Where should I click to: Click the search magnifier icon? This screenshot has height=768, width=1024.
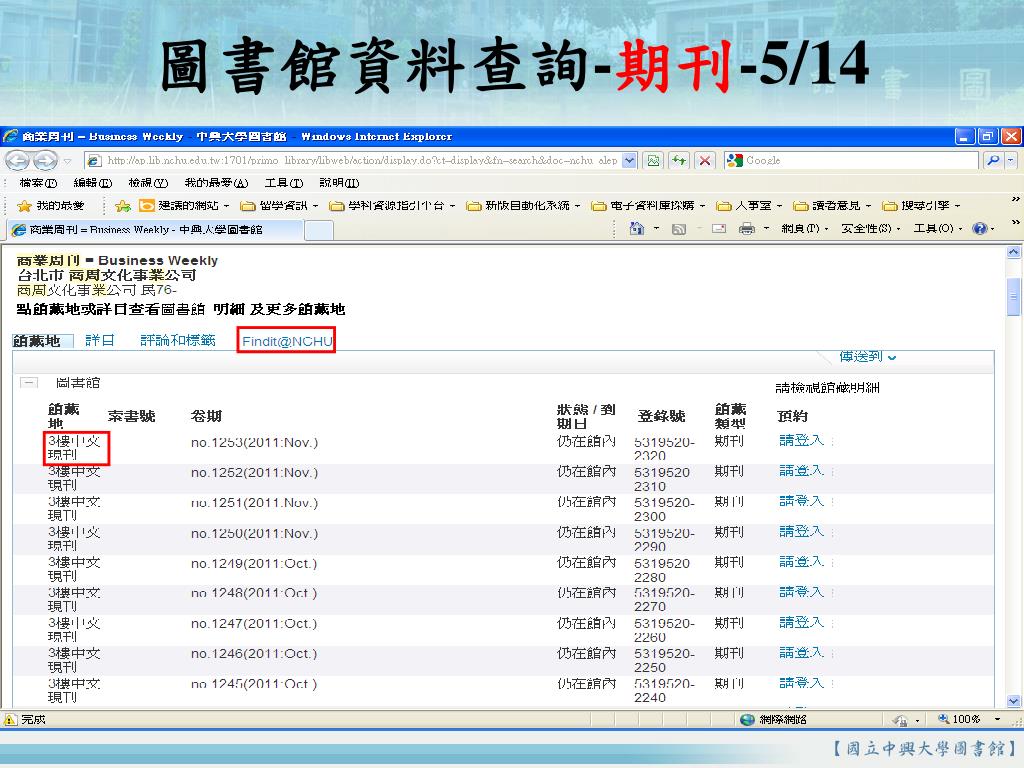(x=993, y=160)
